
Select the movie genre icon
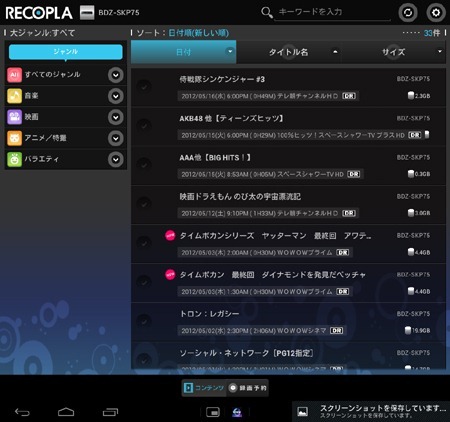pos(14,117)
